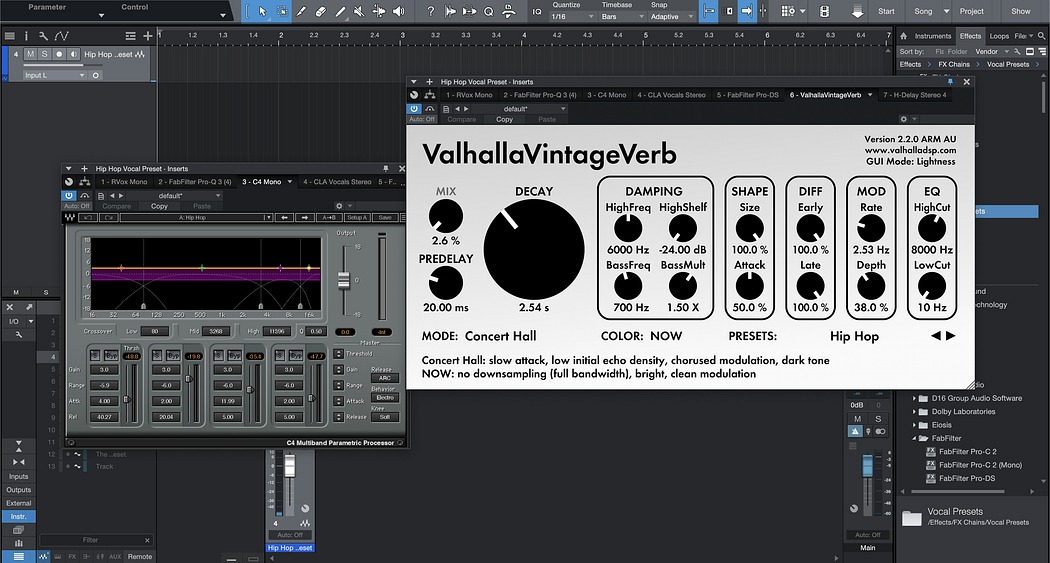Mute the Hip Hop preset track
This screenshot has width=1050, height=563.
(30, 55)
